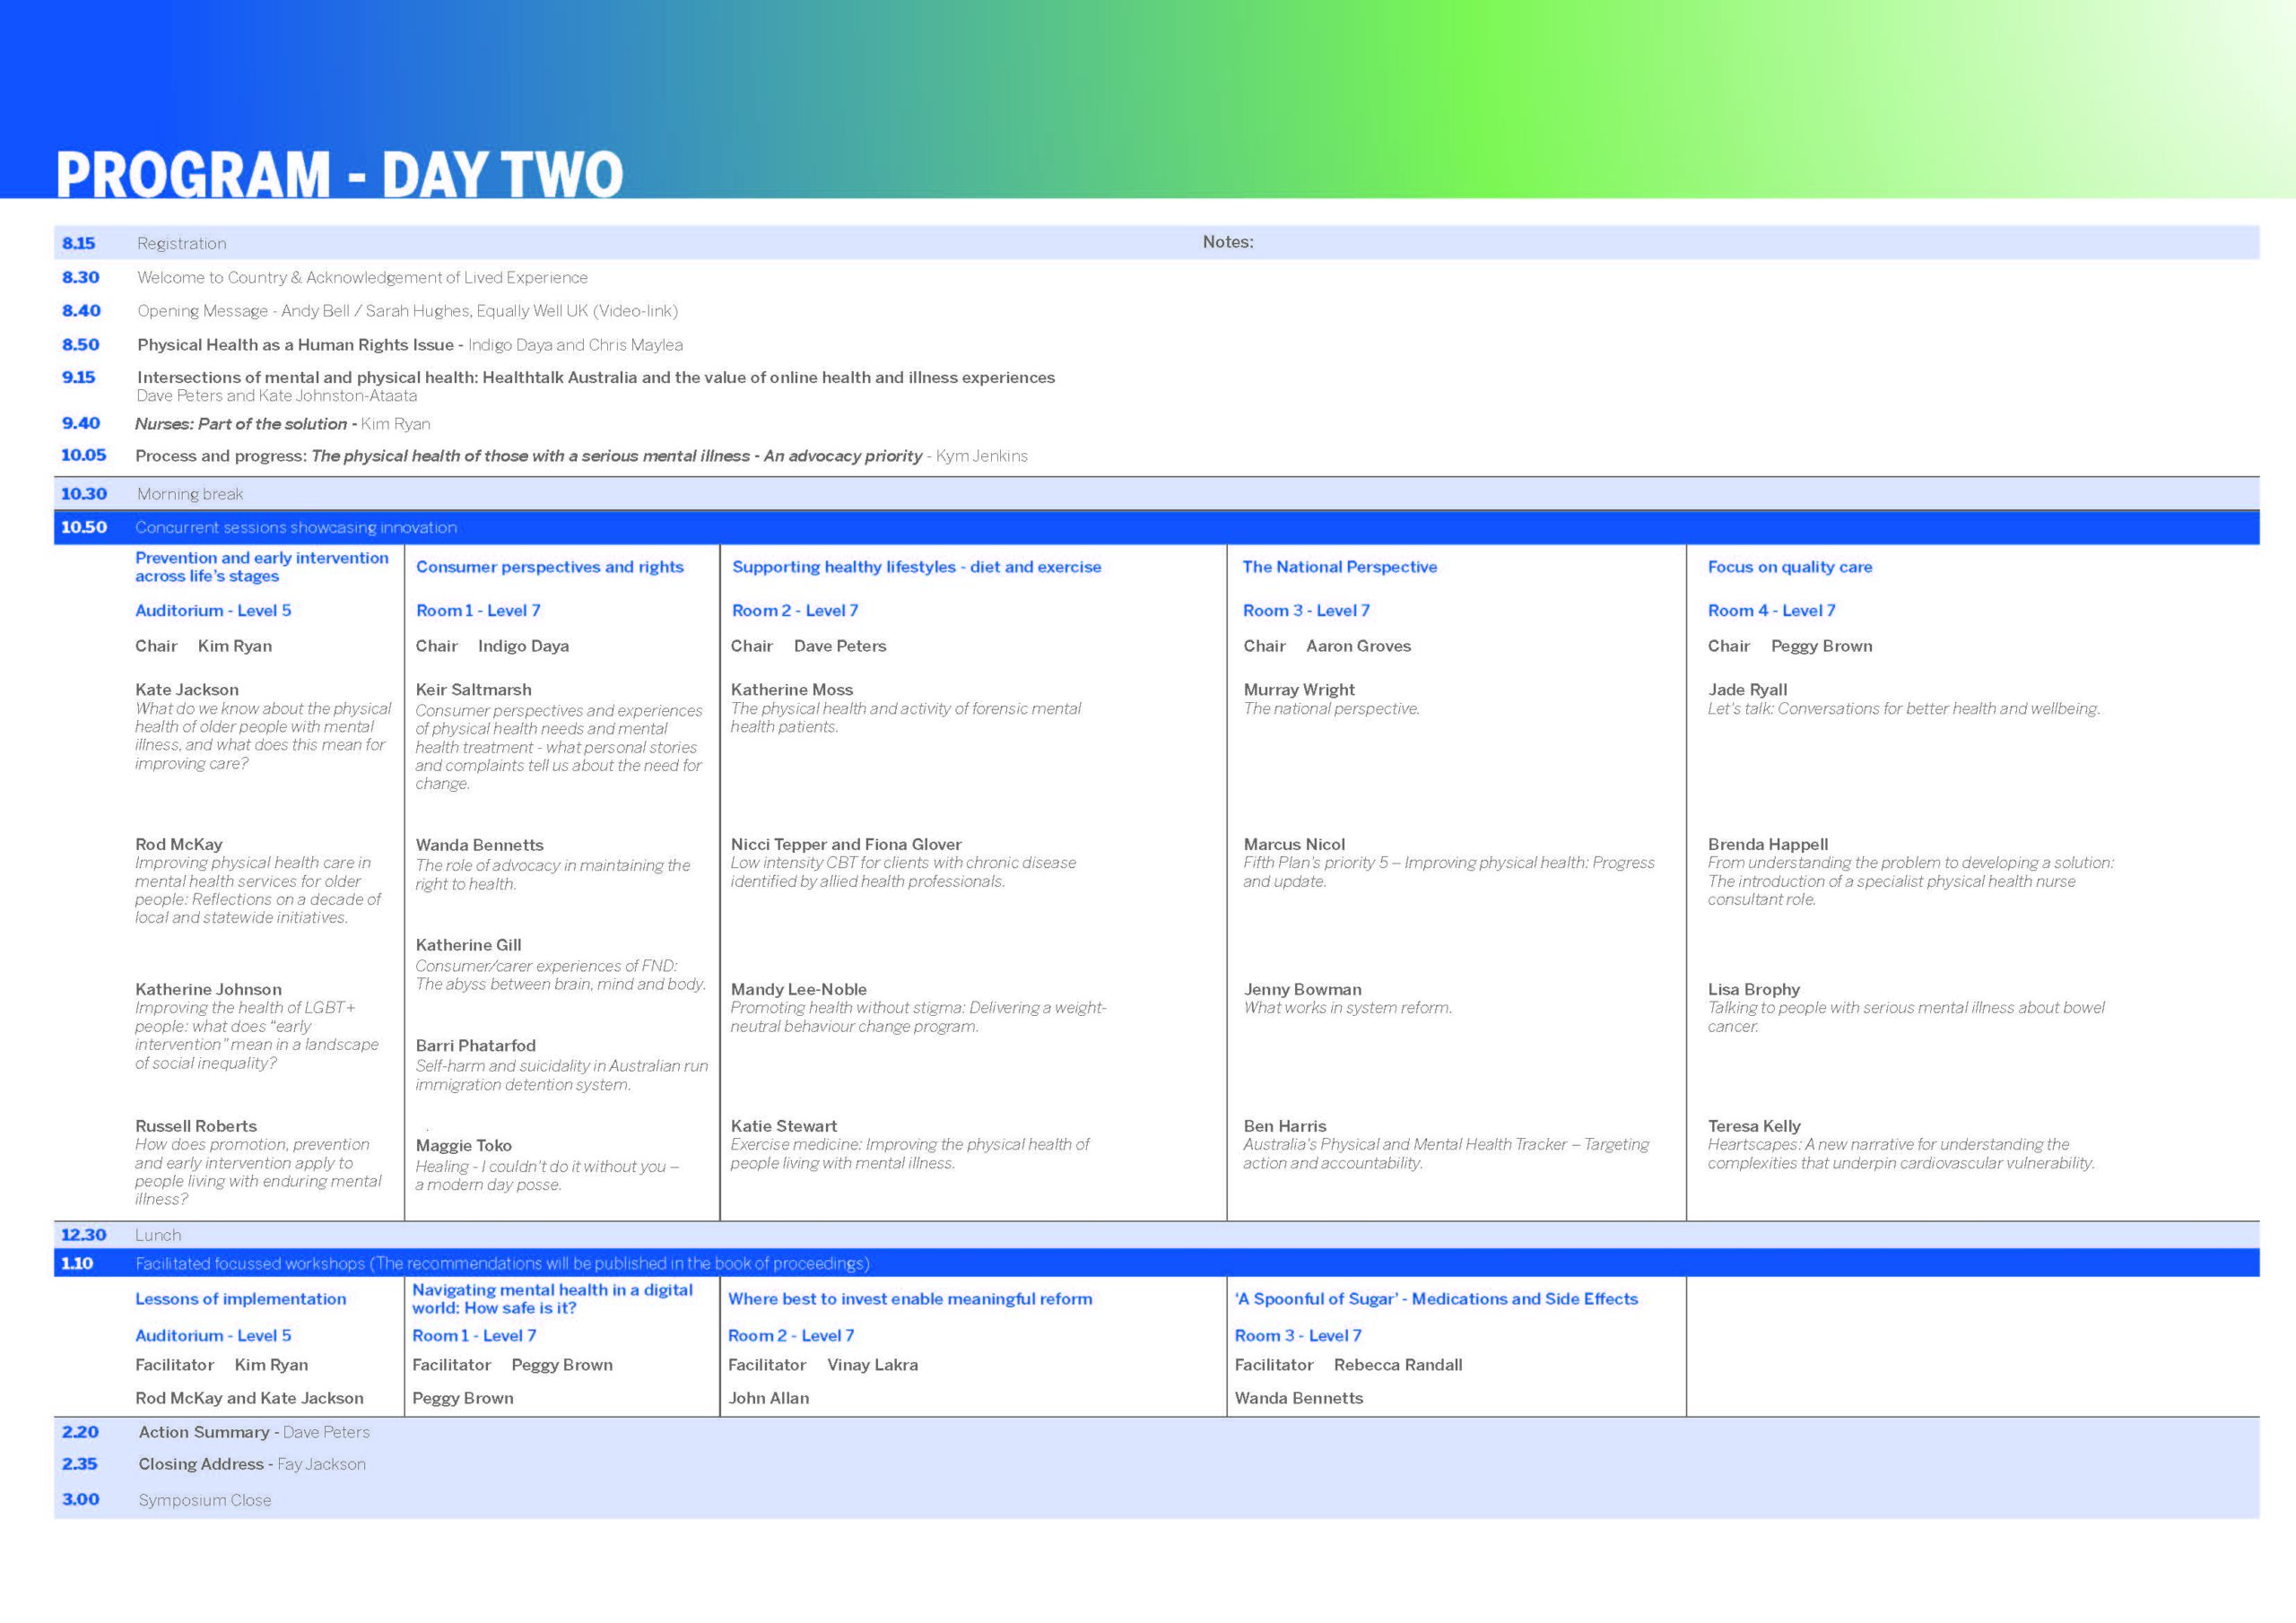The height and width of the screenshot is (1623, 2296).
Task: Click Room 4 - Level 7 label
Action: [1771, 610]
